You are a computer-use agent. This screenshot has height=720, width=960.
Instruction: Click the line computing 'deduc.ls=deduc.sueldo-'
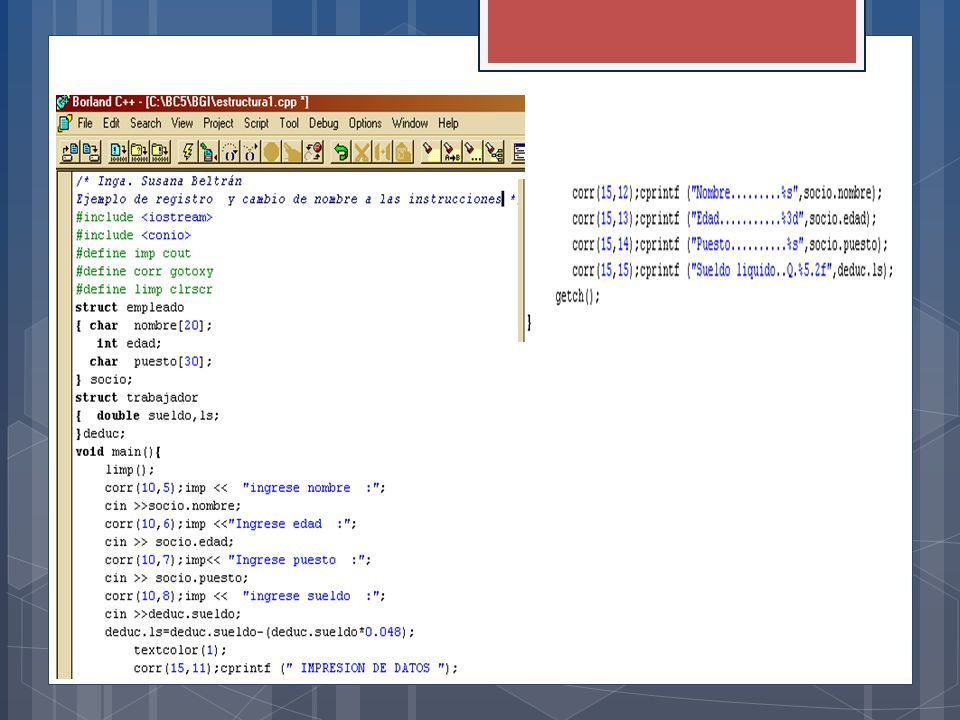(x=260, y=632)
